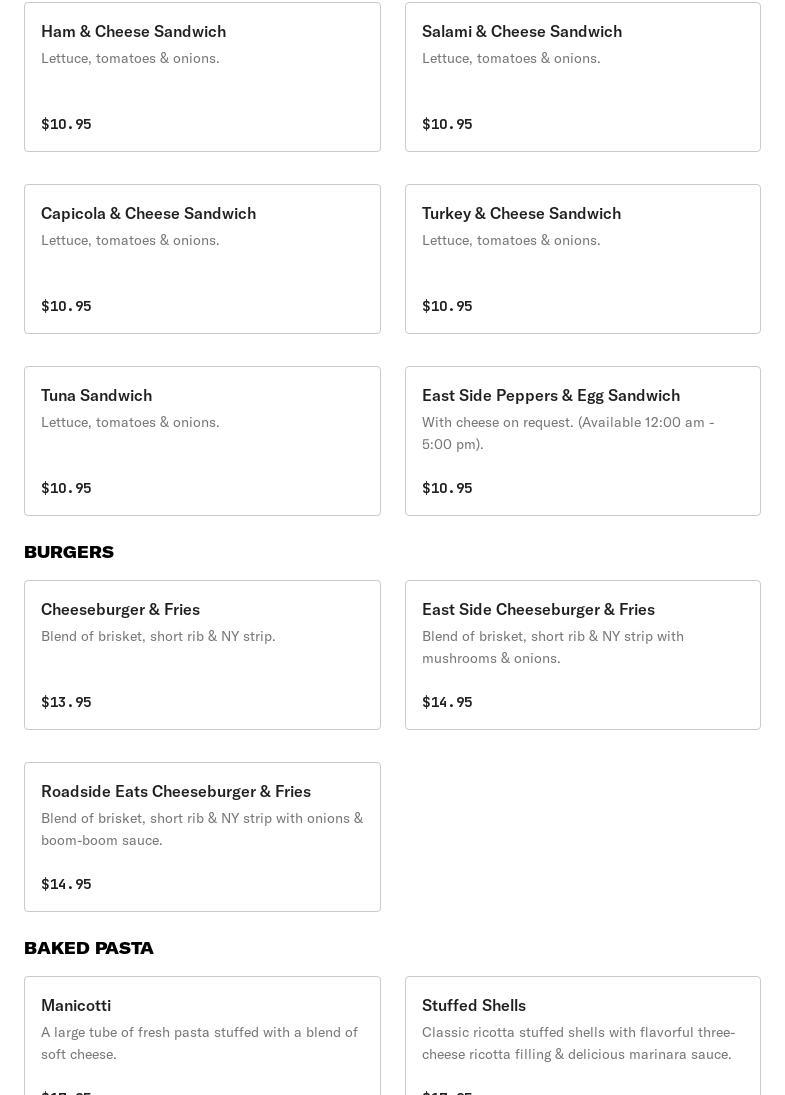Open Roadside Eats Cheeseburger & Fries title

pos(176,791)
